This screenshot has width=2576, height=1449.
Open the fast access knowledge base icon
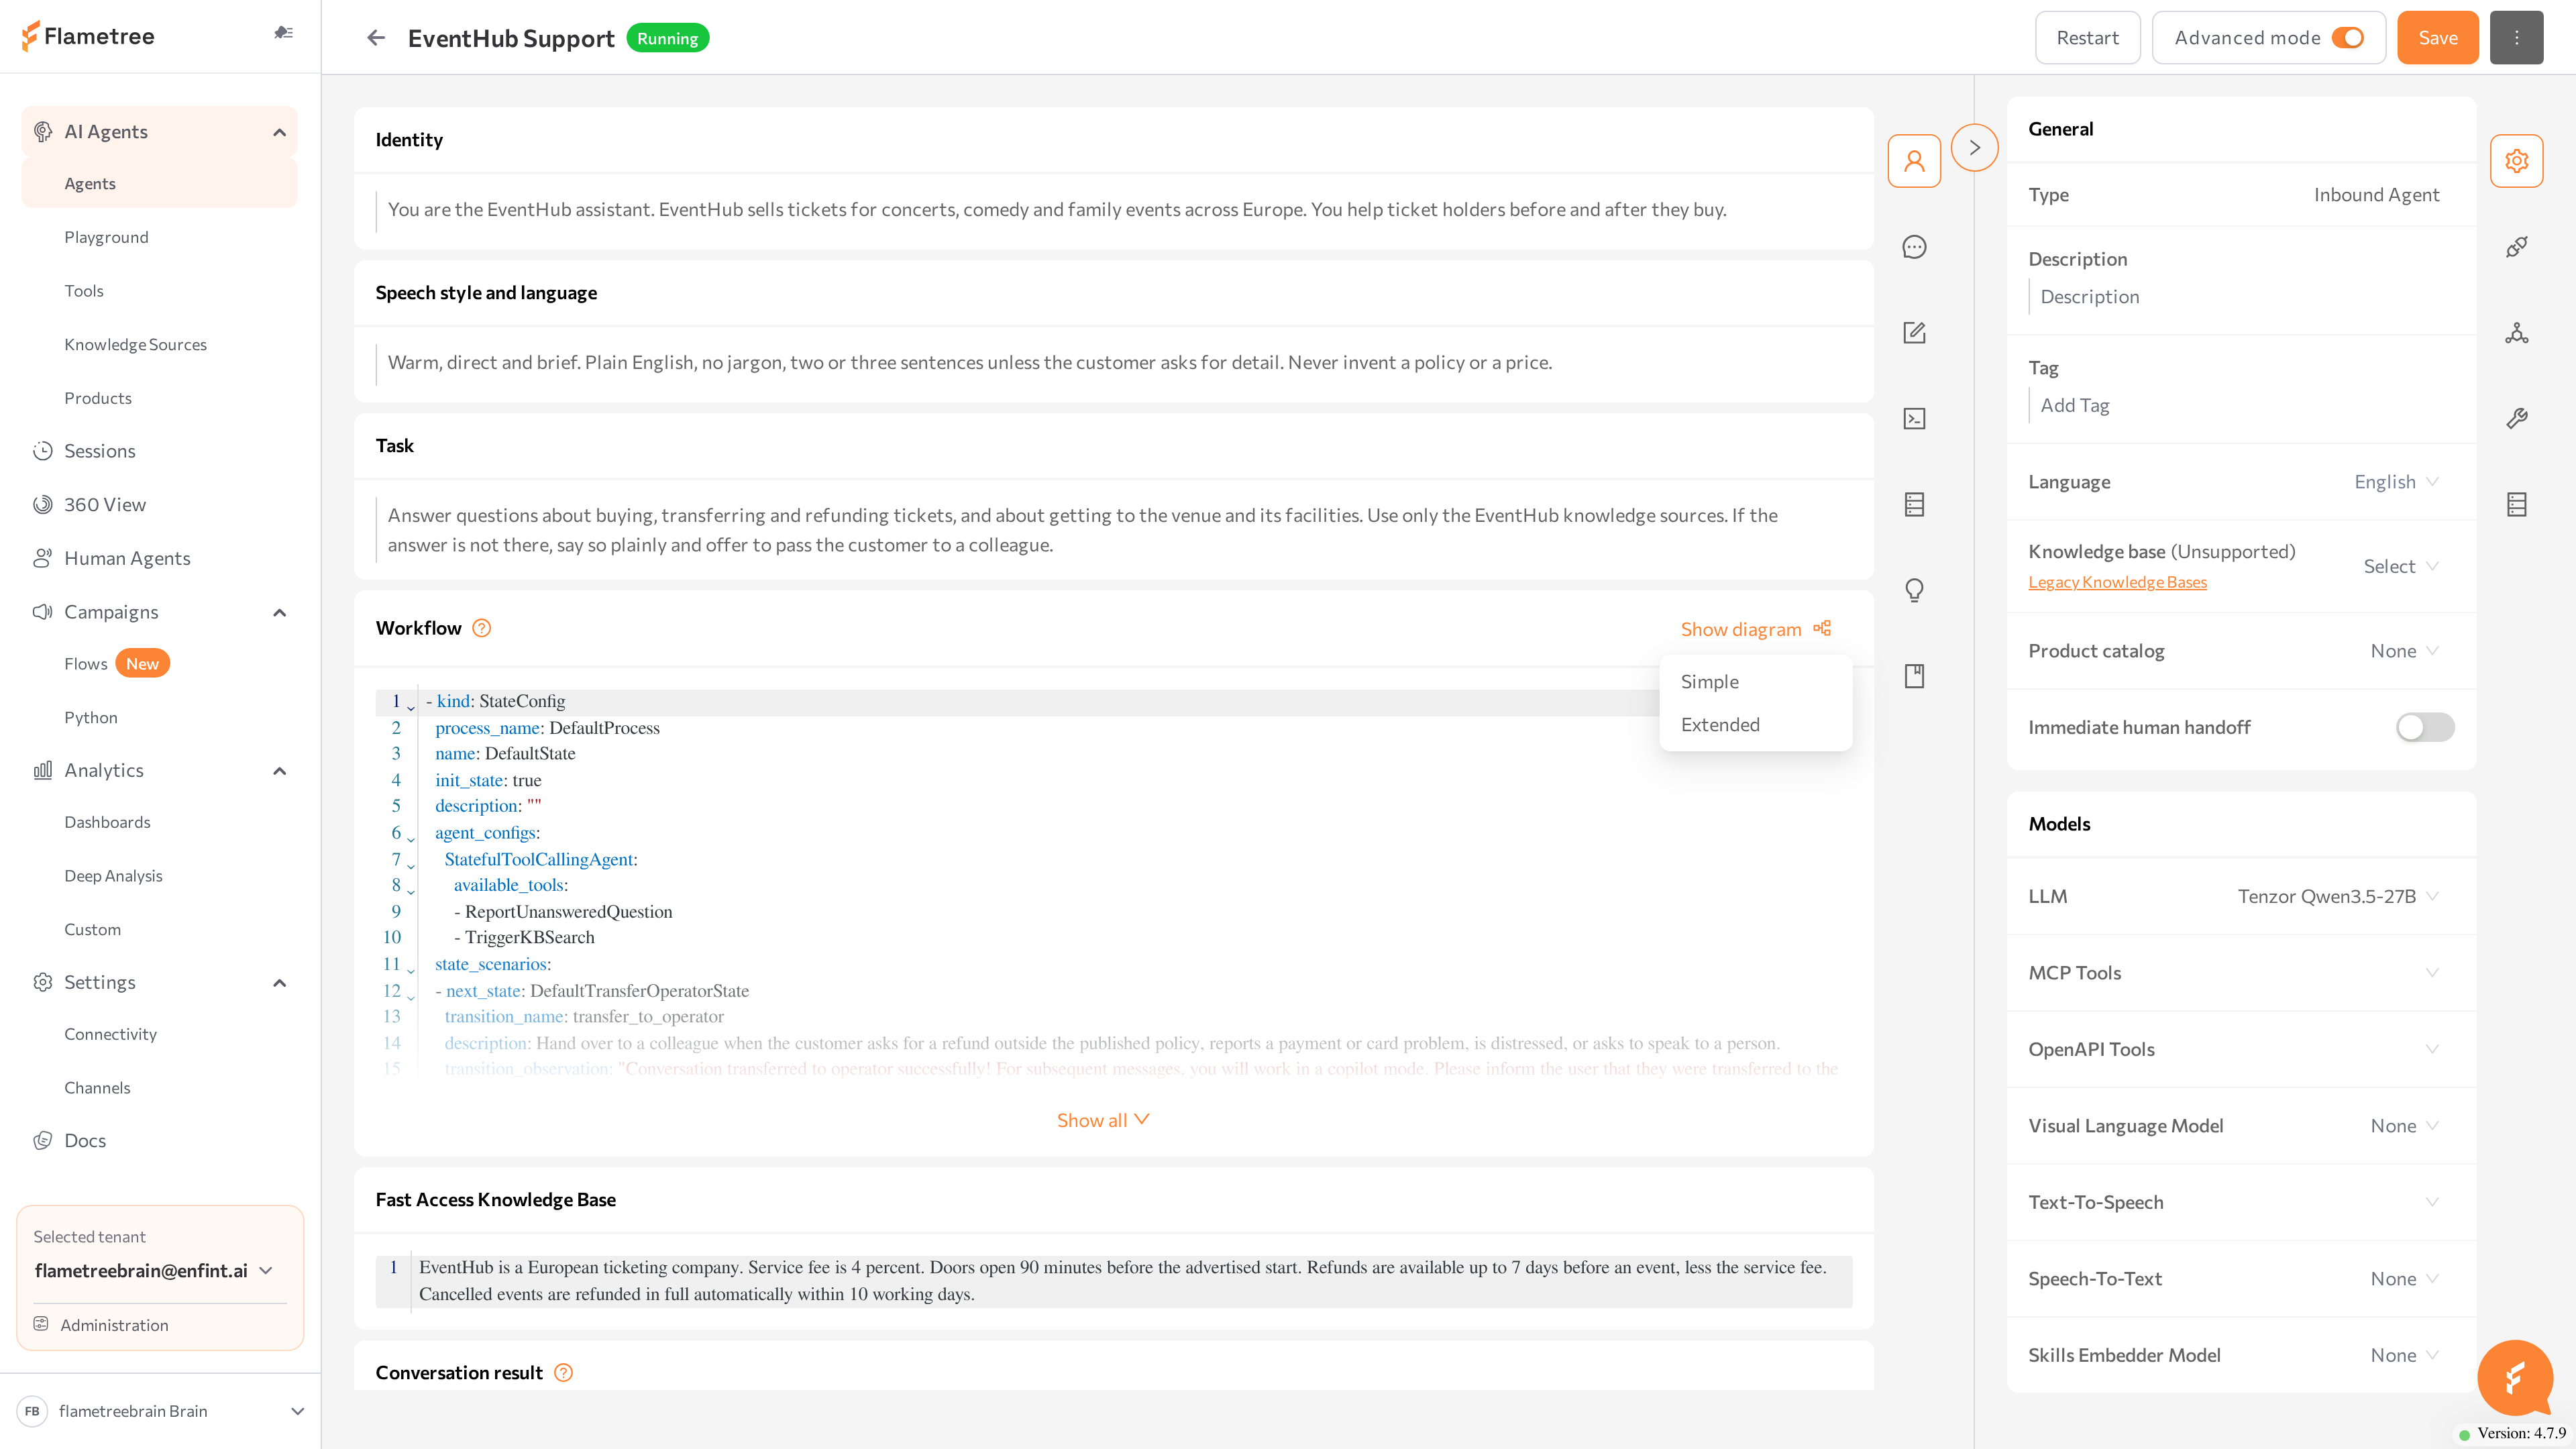(x=1914, y=505)
